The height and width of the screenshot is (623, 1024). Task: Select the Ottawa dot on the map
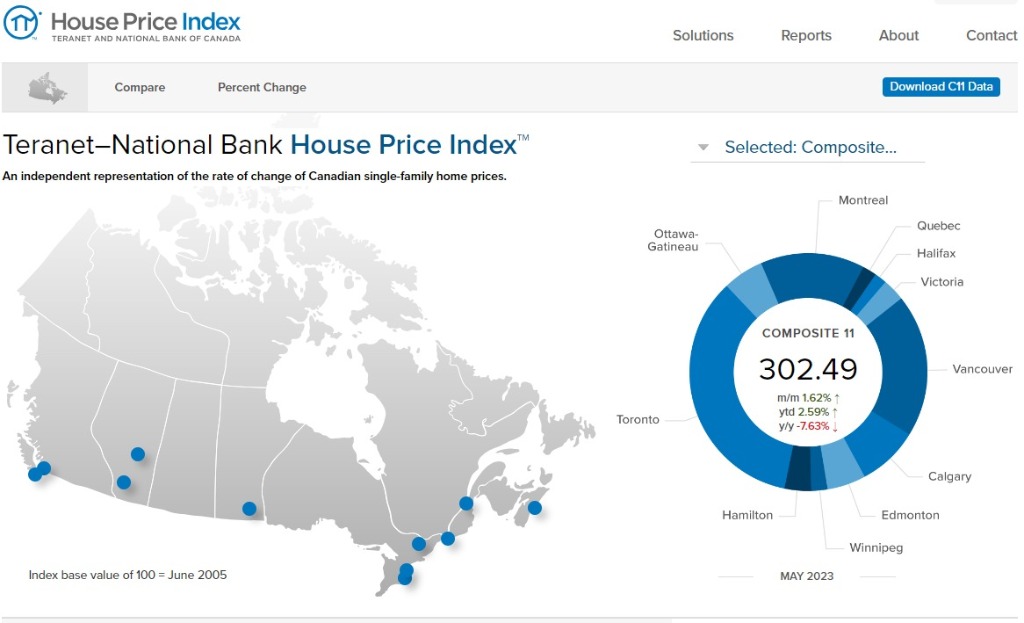(419, 544)
